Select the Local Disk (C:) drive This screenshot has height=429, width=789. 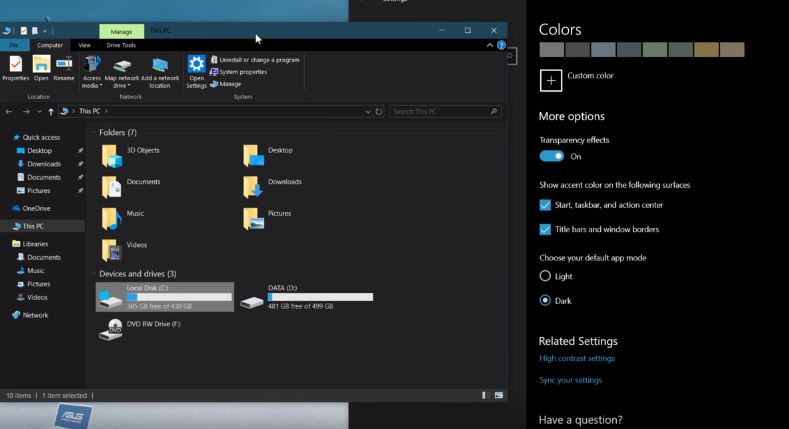[165, 297]
